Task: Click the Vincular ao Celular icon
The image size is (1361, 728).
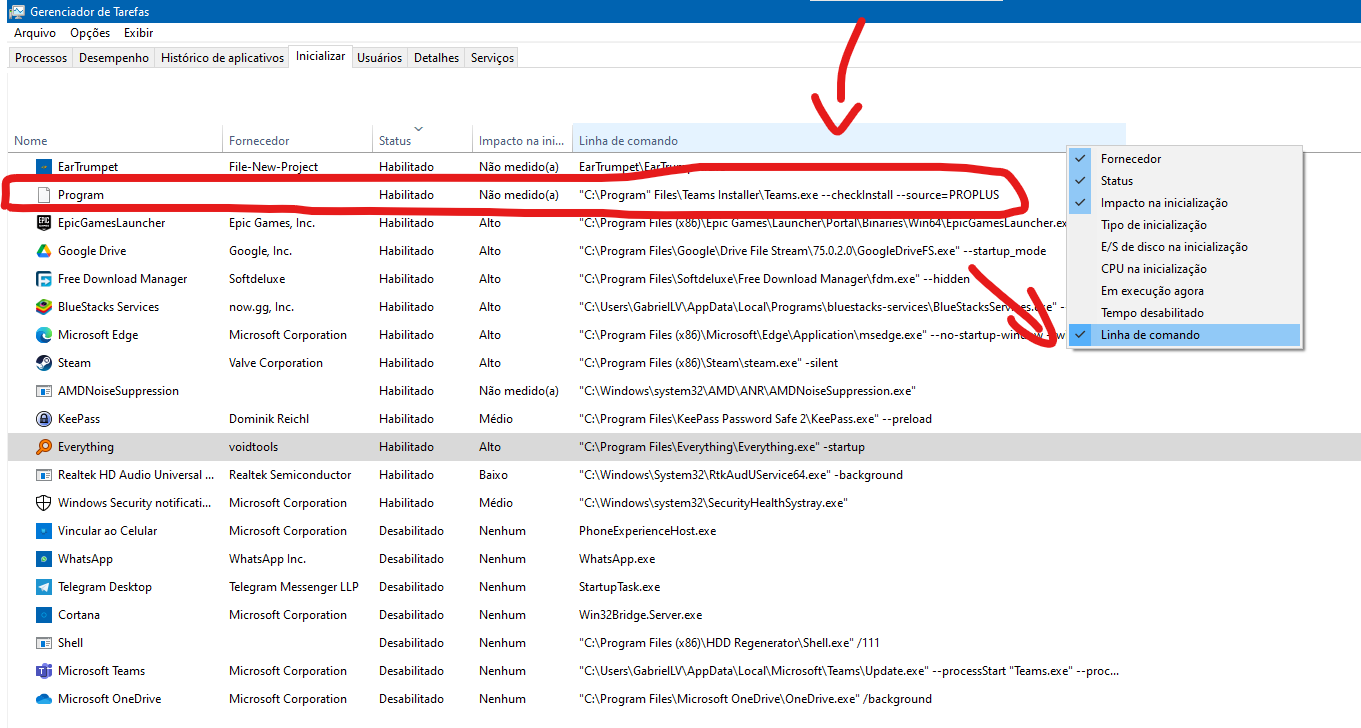Action: (x=43, y=531)
